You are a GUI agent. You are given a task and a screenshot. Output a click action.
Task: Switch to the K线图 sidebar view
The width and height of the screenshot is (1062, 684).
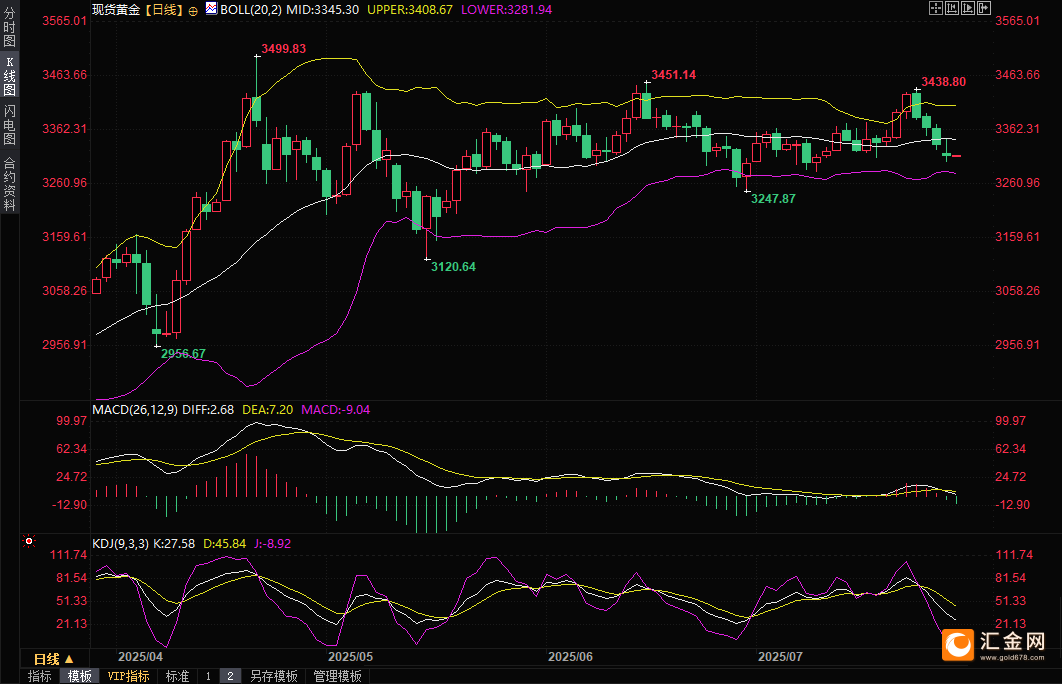9,77
